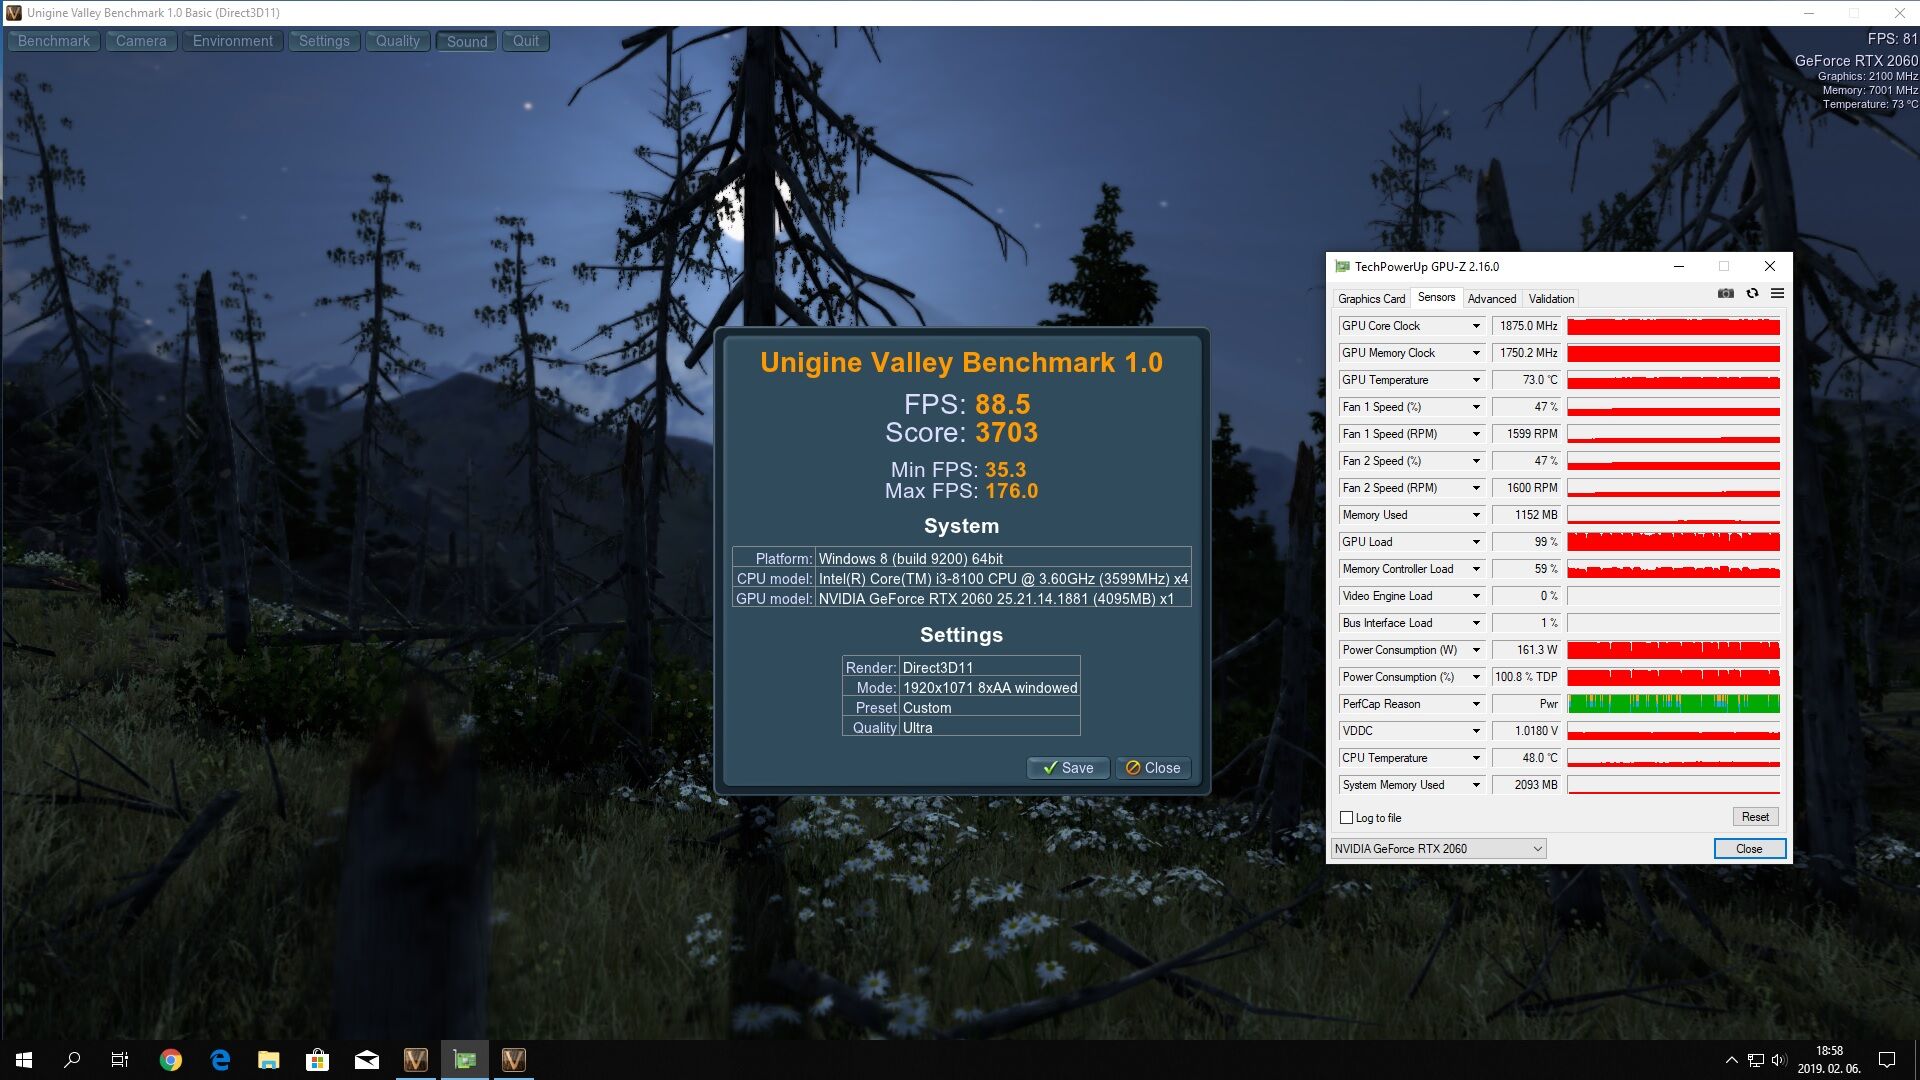Click GPU-Z title bar app icon
The height and width of the screenshot is (1080, 1920).
(1342, 267)
